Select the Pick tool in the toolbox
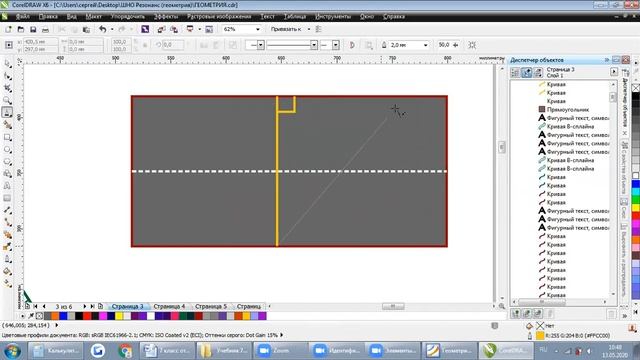Screen dimensions: 640x360 pyautogui.click(x=7, y=64)
